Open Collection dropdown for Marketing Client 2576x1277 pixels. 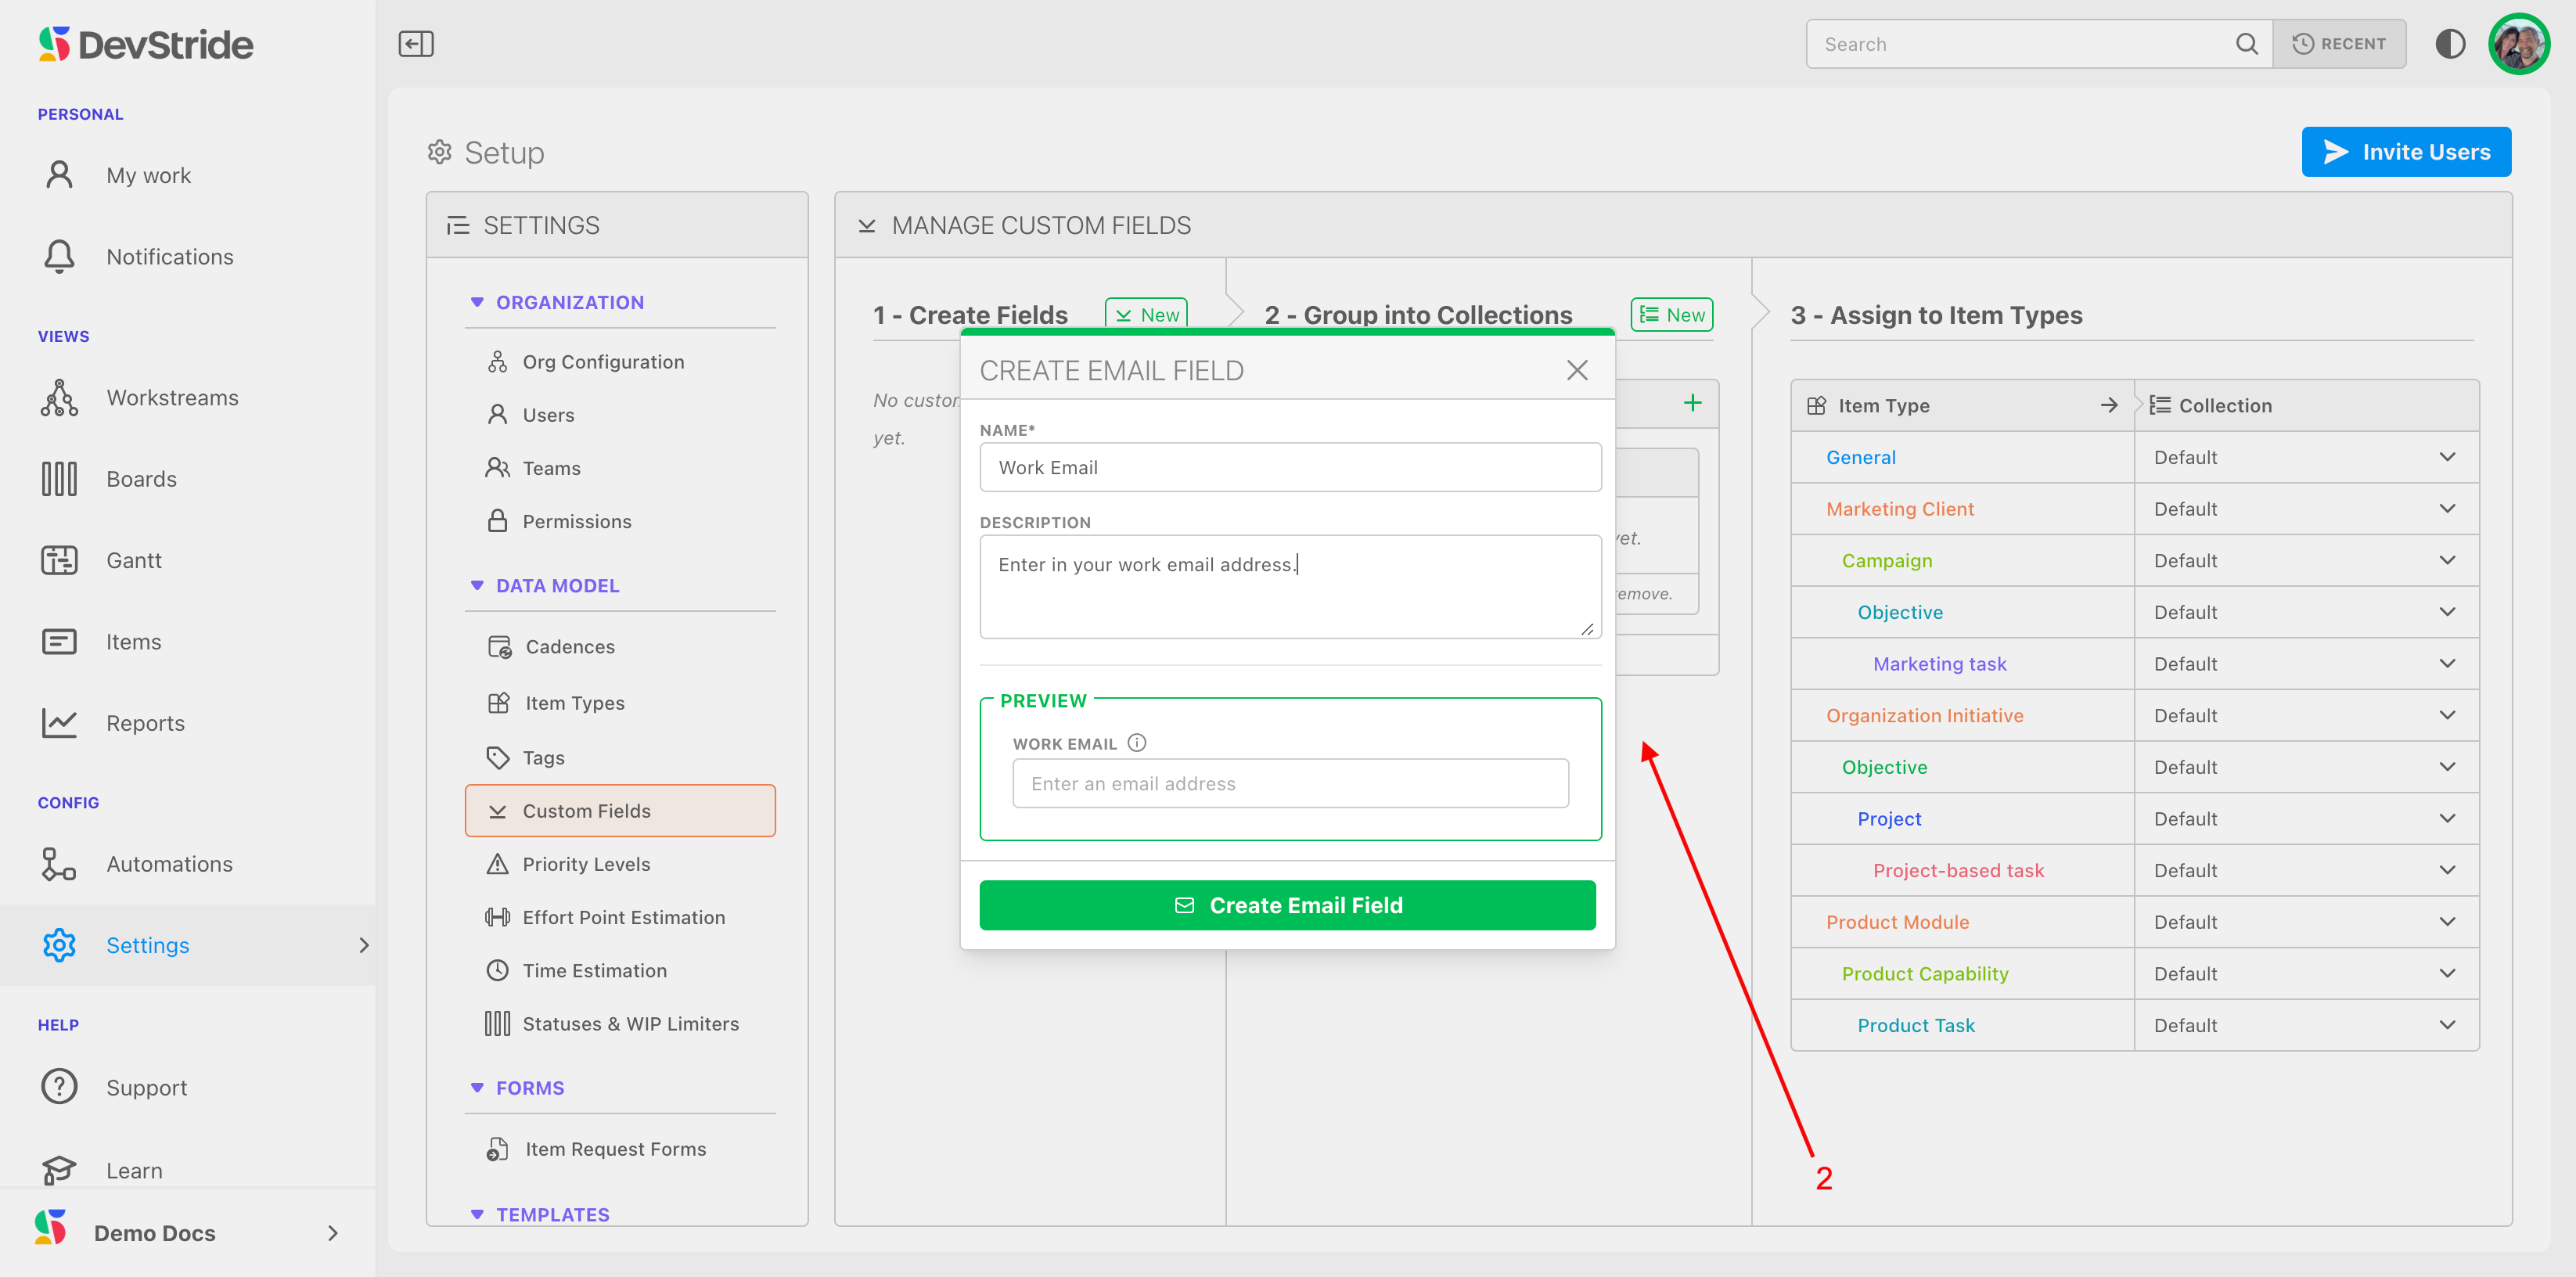click(x=2446, y=509)
